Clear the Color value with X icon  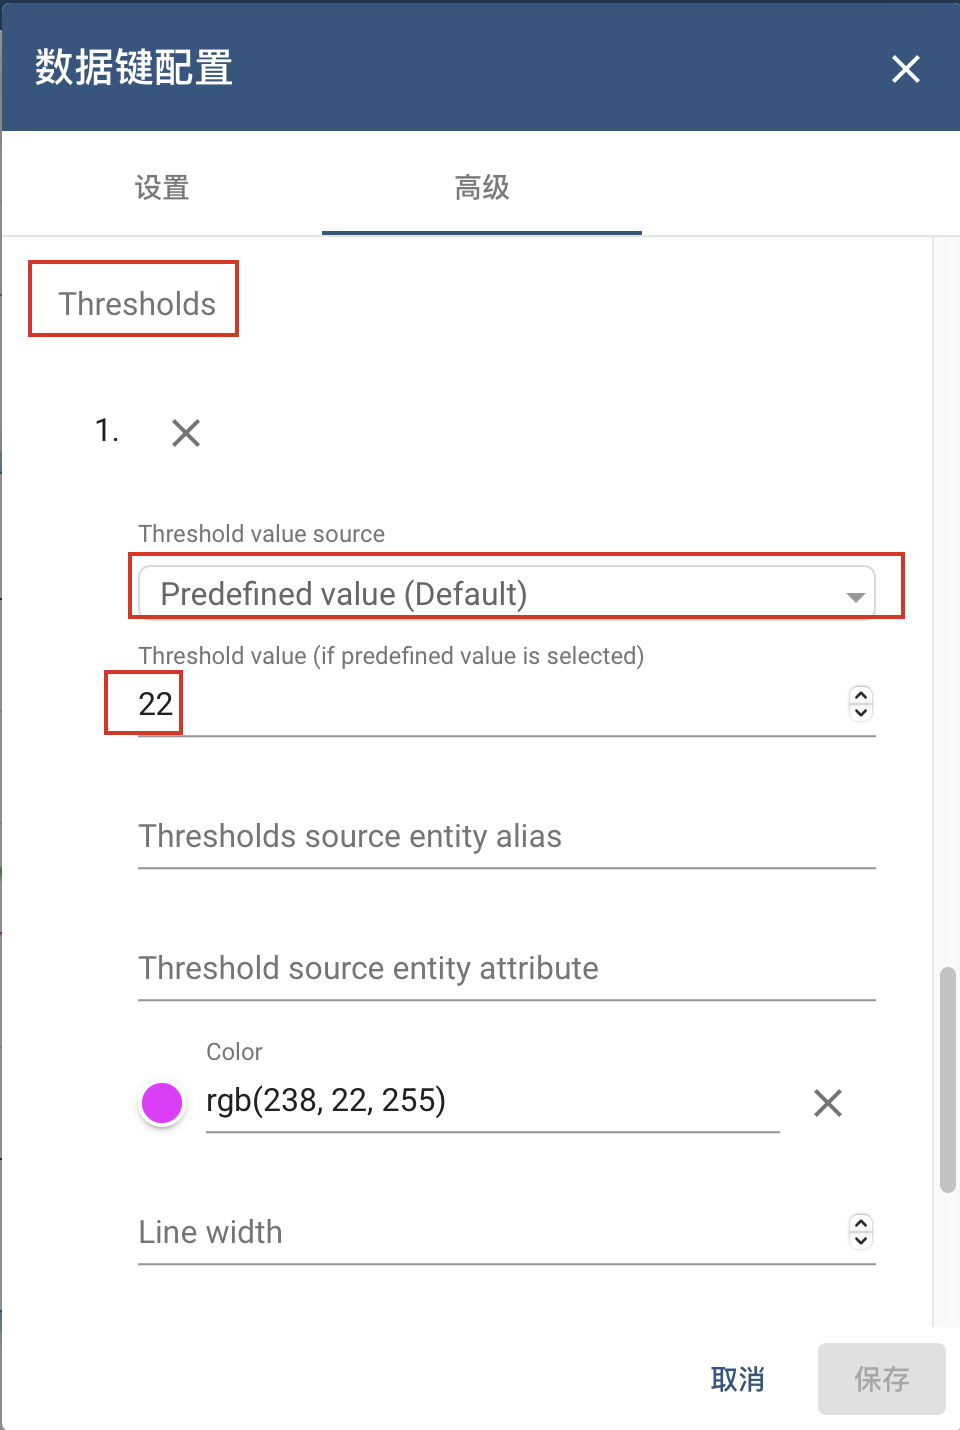point(828,1103)
